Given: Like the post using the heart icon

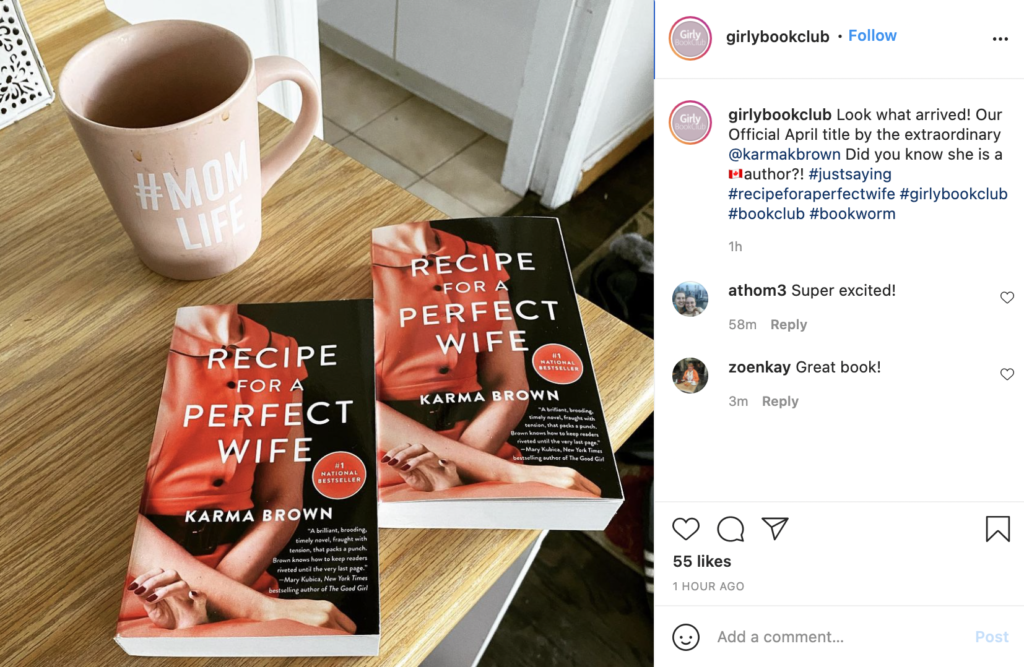Looking at the screenshot, I should pyautogui.click(x=686, y=529).
